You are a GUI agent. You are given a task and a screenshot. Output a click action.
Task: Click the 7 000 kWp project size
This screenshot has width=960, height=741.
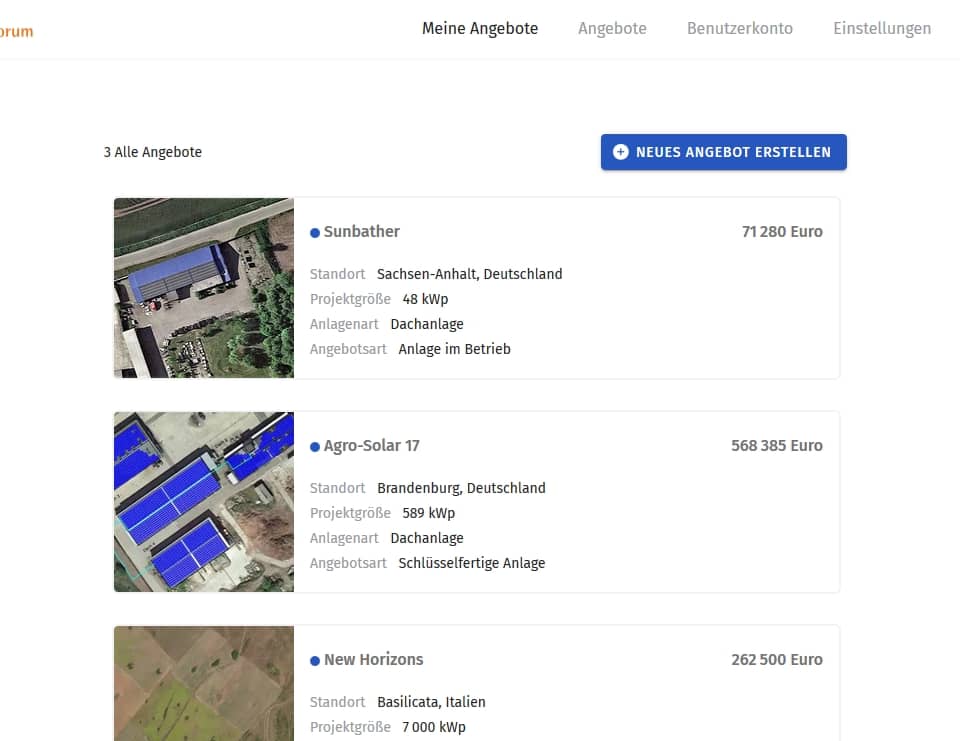pyautogui.click(x=433, y=727)
